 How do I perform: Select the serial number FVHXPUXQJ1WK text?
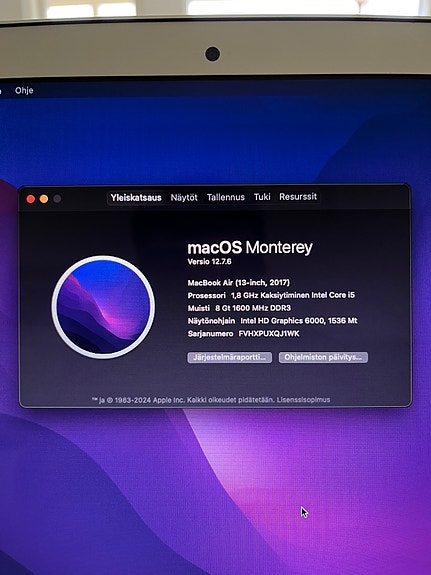[x=269, y=333]
